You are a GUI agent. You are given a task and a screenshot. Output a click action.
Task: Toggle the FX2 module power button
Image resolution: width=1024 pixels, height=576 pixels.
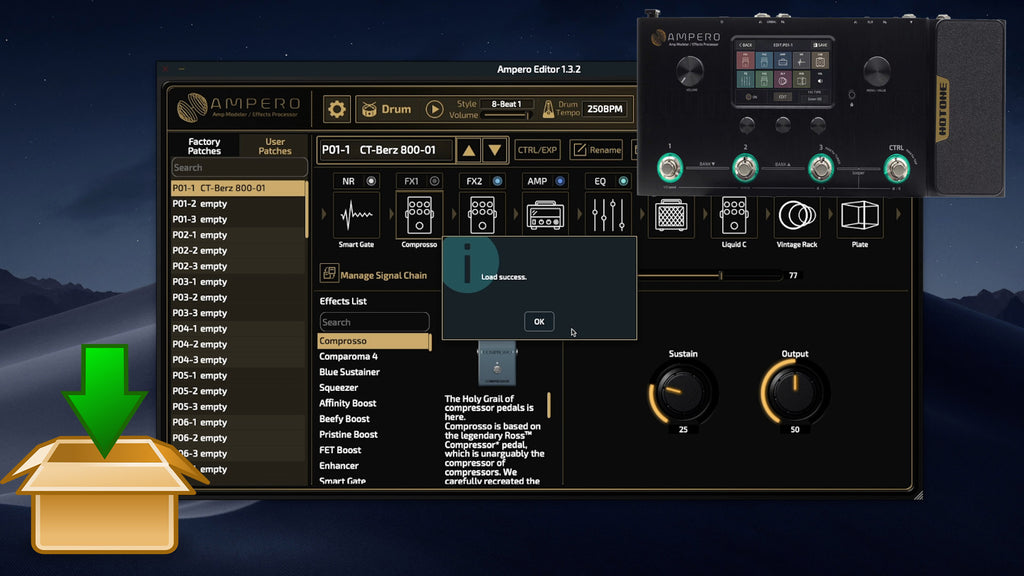[498, 181]
